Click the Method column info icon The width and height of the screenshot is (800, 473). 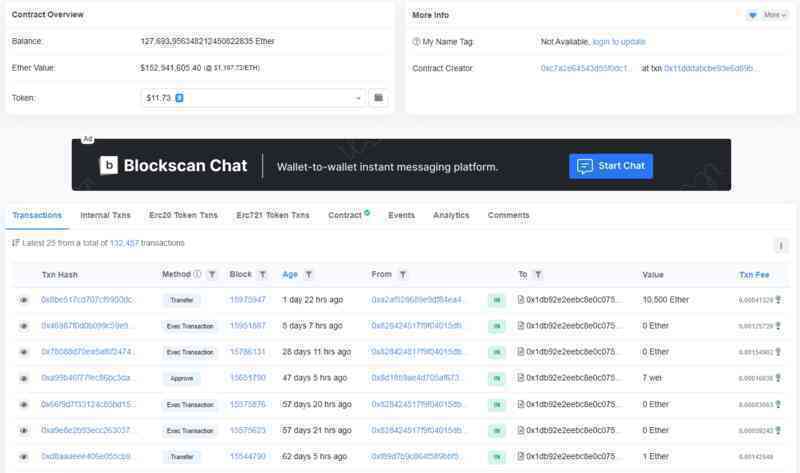197,275
